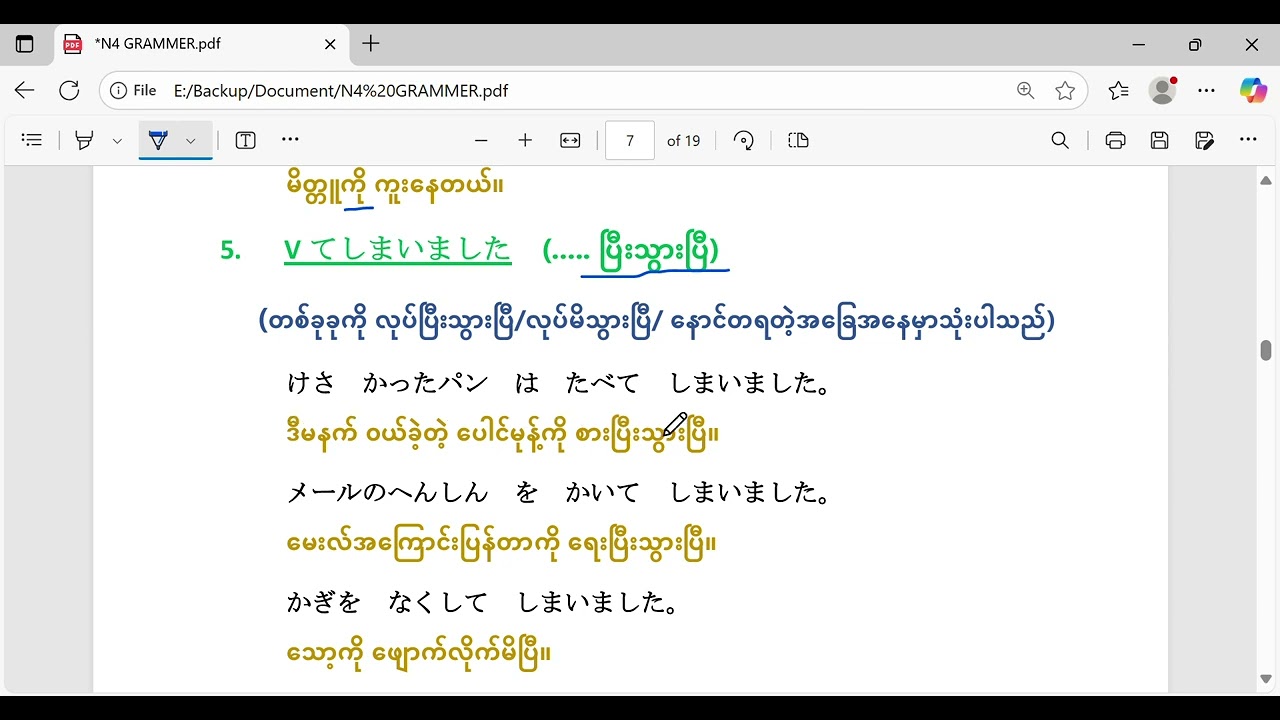
Task: Click scrollbar down arrow
Action: (x=1266, y=680)
